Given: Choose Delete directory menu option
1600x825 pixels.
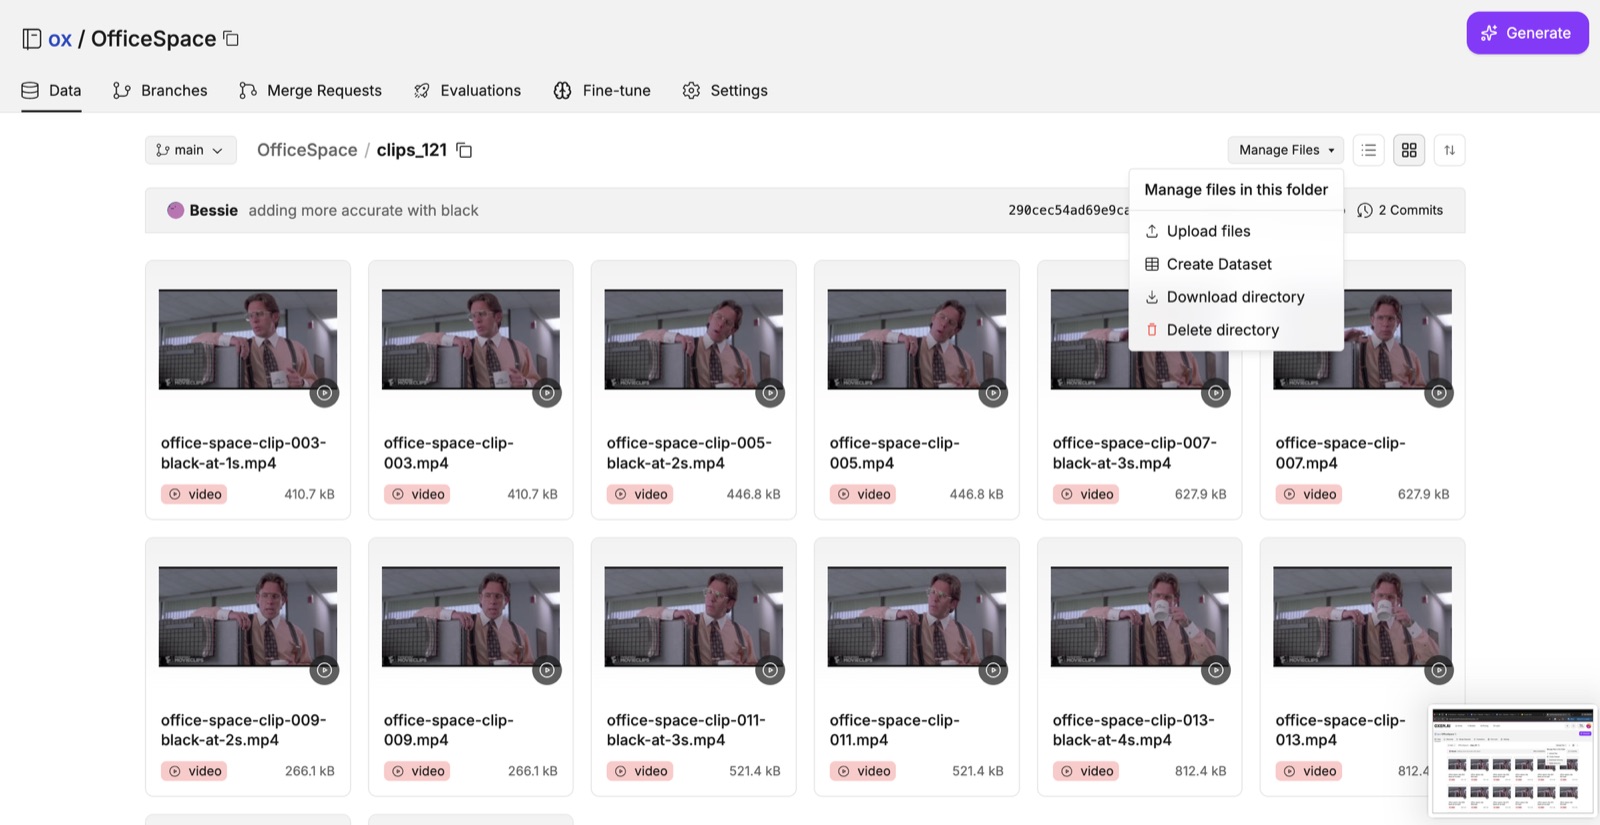Looking at the screenshot, I should pyautogui.click(x=1236, y=330).
